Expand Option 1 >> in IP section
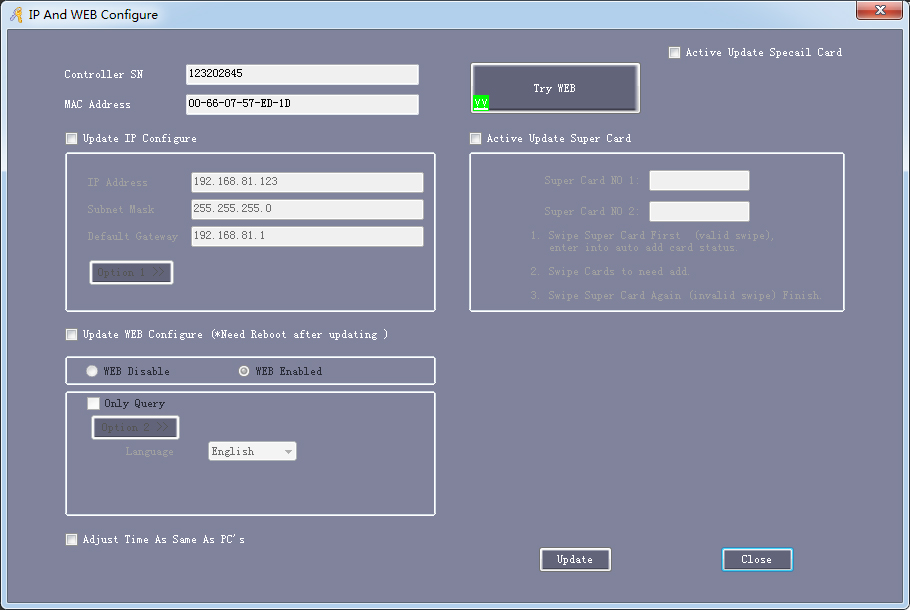The width and height of the screenshot is (910, 610). click(131, 273)
